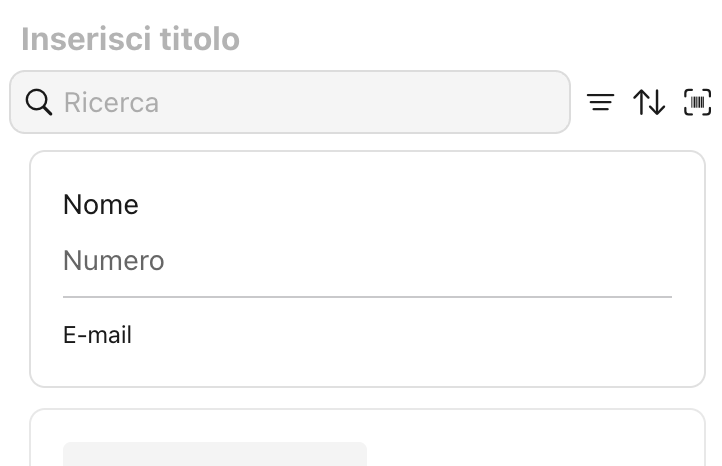
Task: Click the "Inserisci titolo" heading
Action: (130, 39)
